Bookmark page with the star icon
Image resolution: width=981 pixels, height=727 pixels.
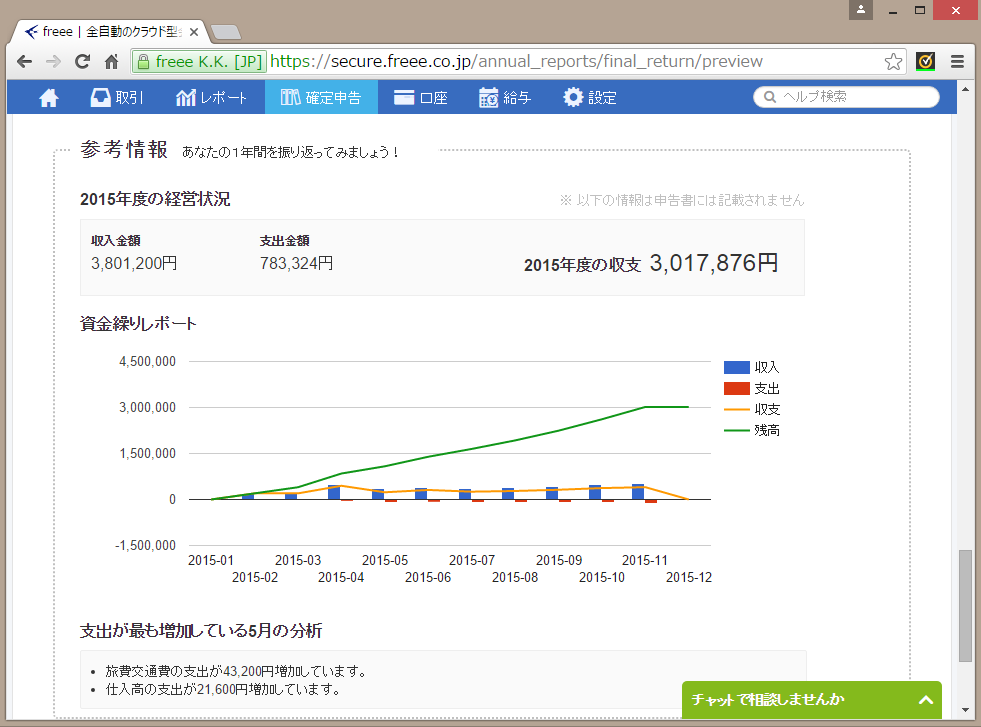click(x=893, y=61)
